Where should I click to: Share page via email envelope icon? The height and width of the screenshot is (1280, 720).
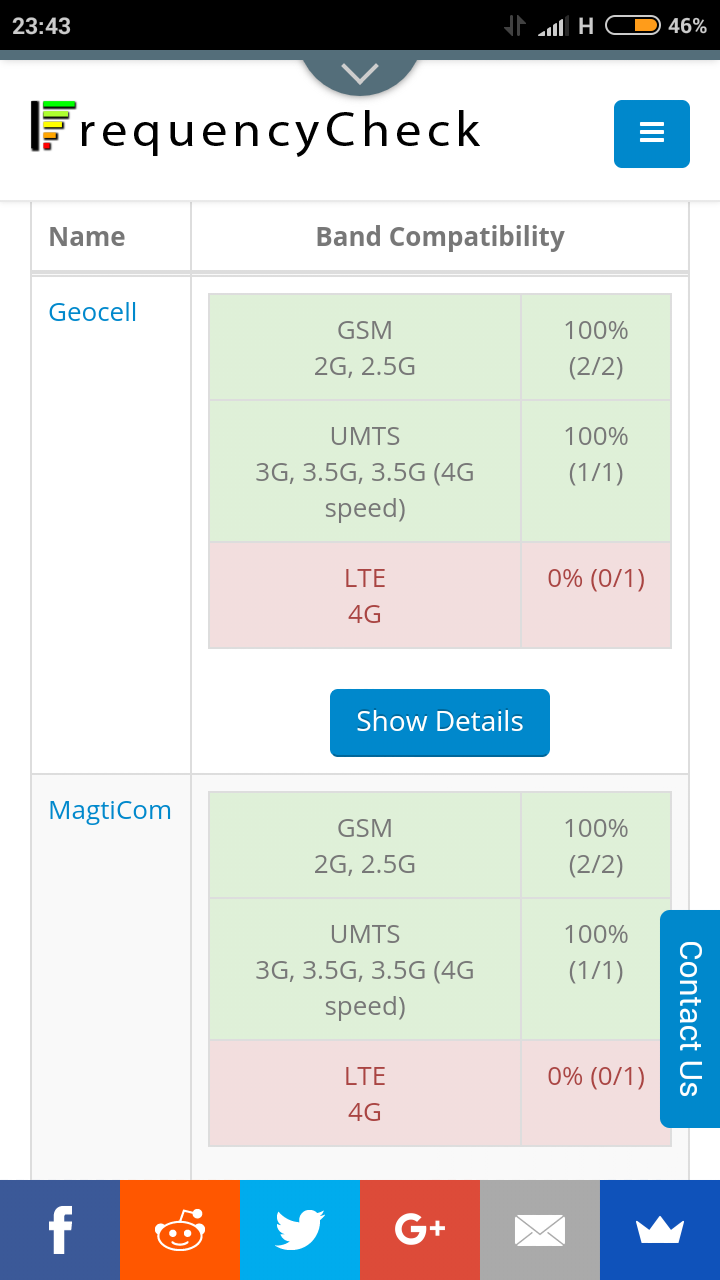(540, 1229)
